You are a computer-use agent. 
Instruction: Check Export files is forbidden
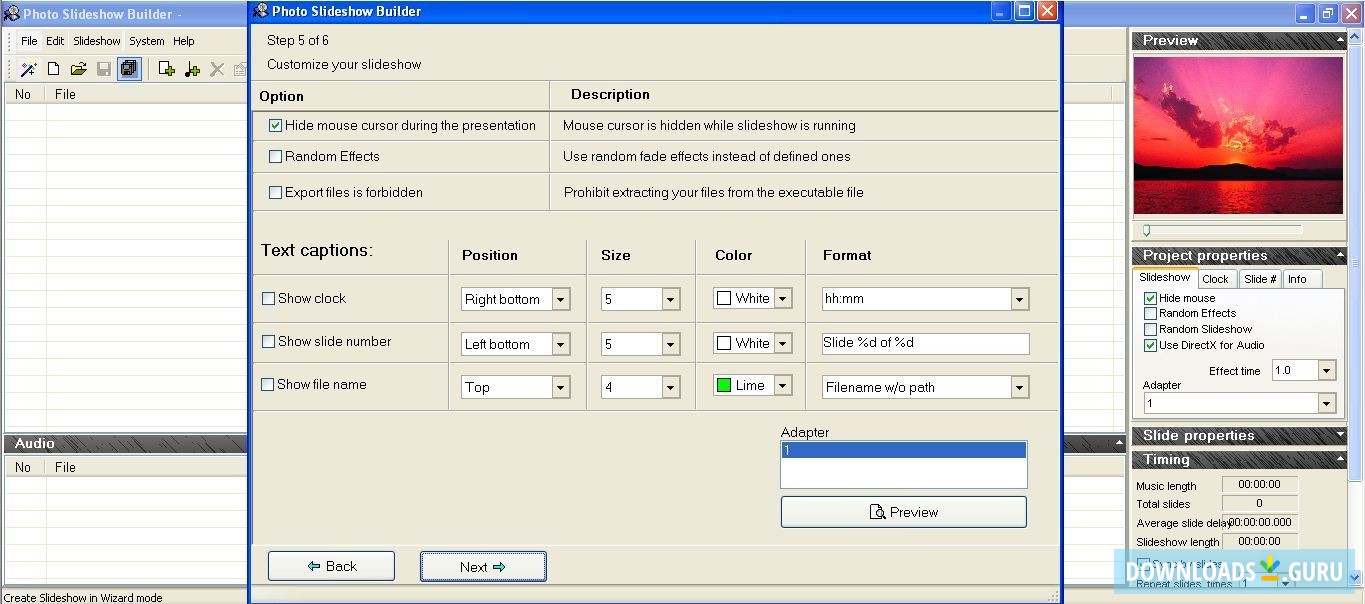275,192
